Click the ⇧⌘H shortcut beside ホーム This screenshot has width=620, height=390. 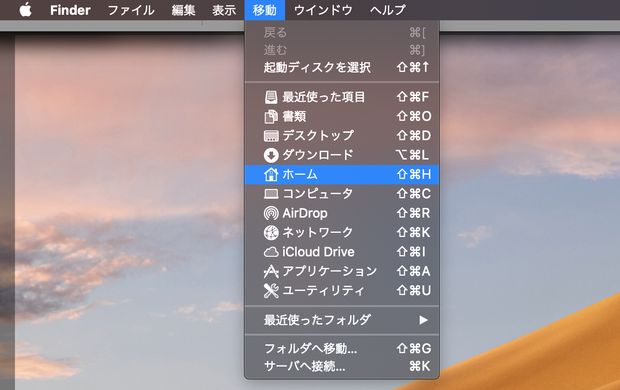[x=414, y=174]
